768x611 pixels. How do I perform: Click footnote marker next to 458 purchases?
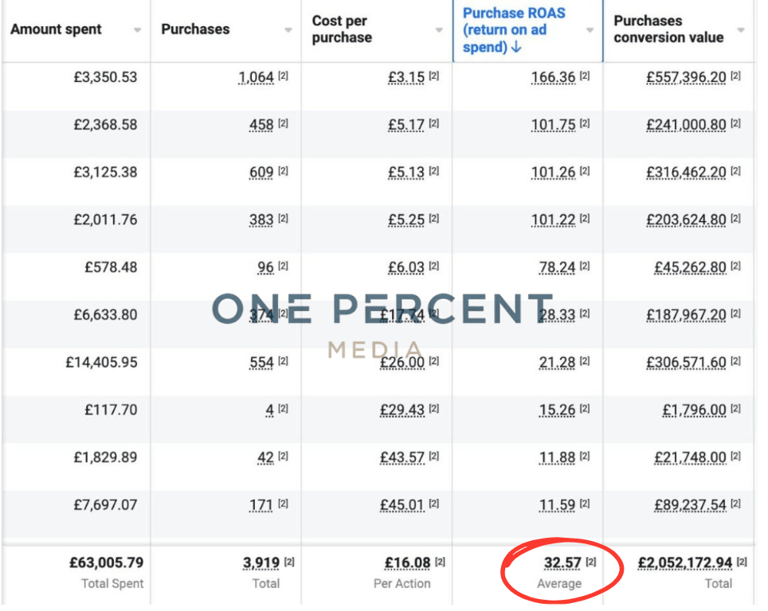tap(283, 124)
